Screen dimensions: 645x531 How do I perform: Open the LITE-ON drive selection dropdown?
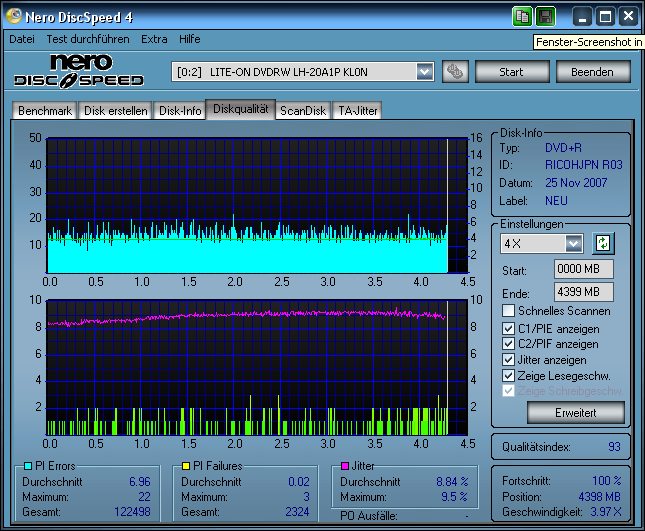[424, 72]
